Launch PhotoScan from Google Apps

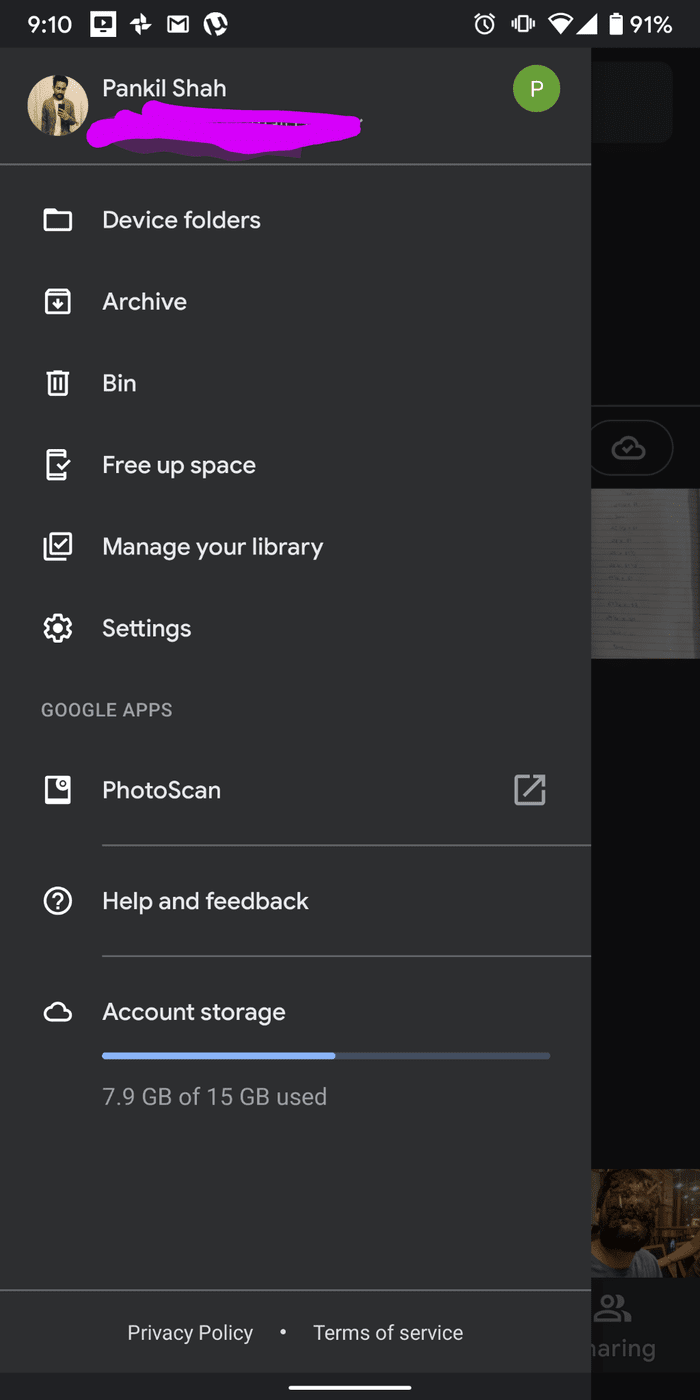[x=295, y=790]
